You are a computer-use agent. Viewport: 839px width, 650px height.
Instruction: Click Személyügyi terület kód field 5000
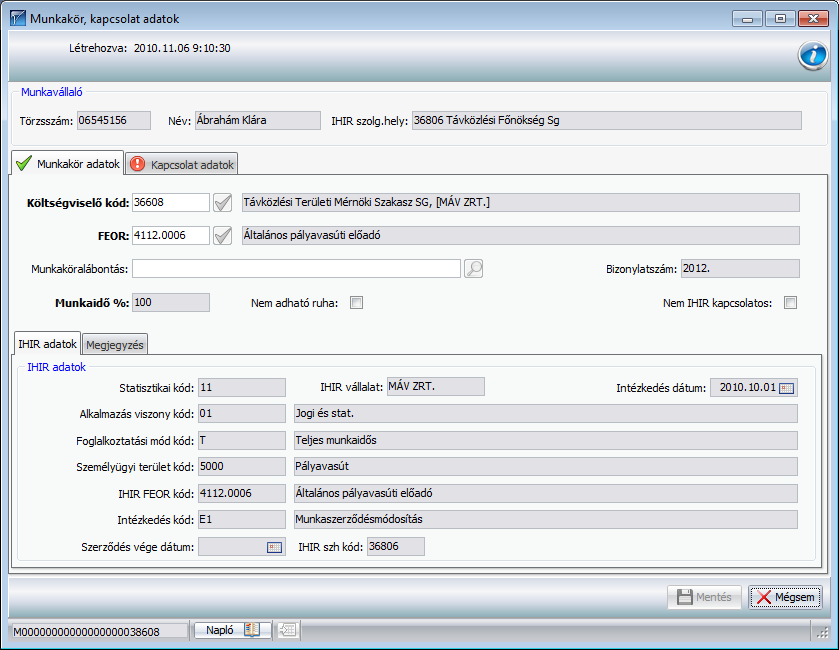pos(242,467)
